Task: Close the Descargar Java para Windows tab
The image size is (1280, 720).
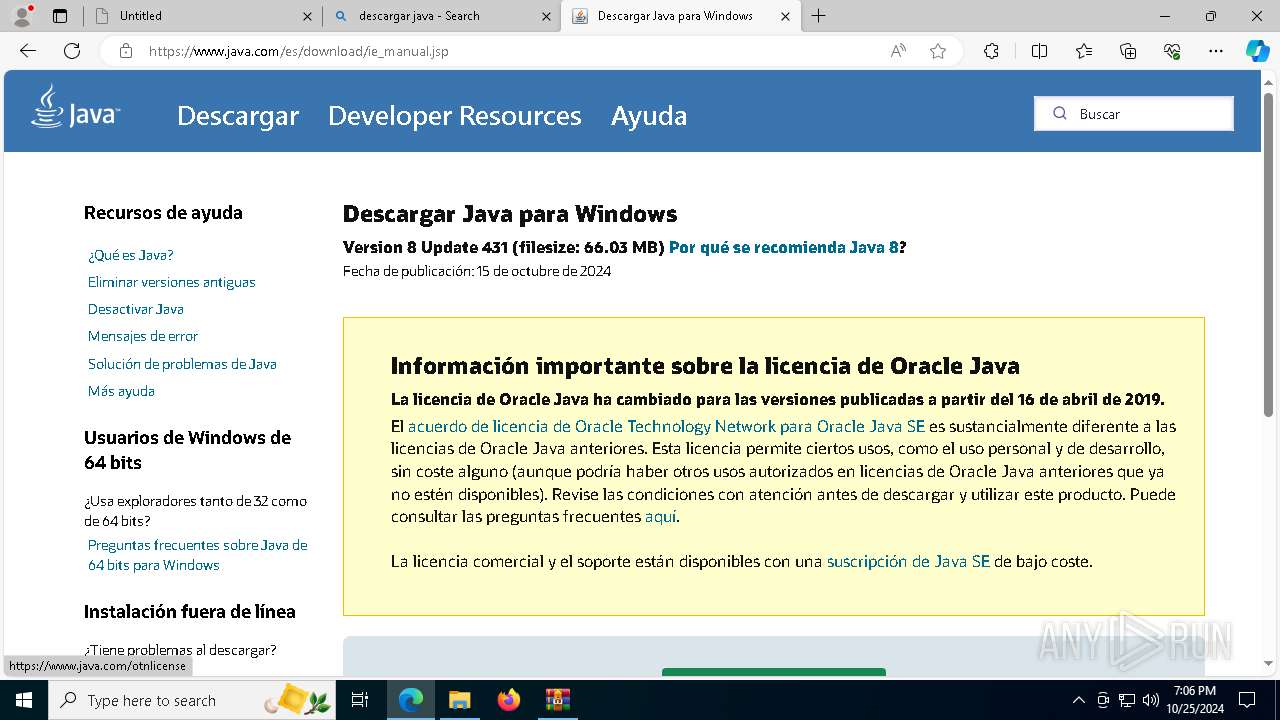Action: point(785,16)
